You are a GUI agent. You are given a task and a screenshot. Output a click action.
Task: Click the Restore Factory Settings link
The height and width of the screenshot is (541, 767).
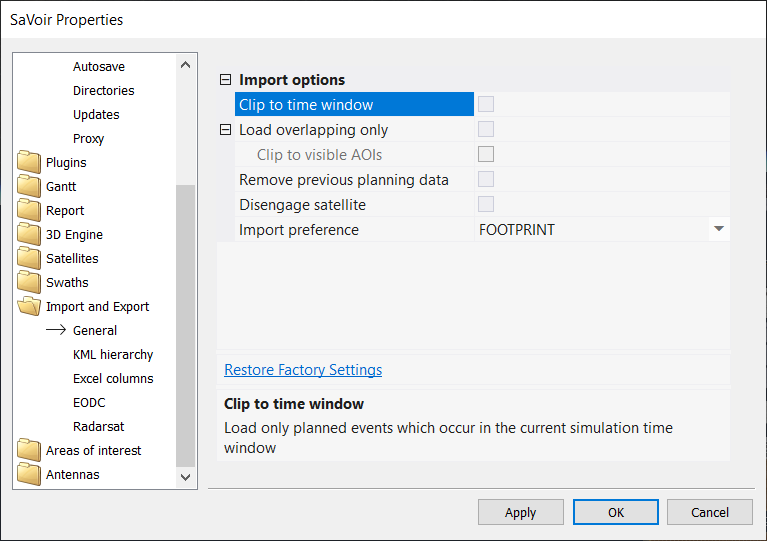303,370
